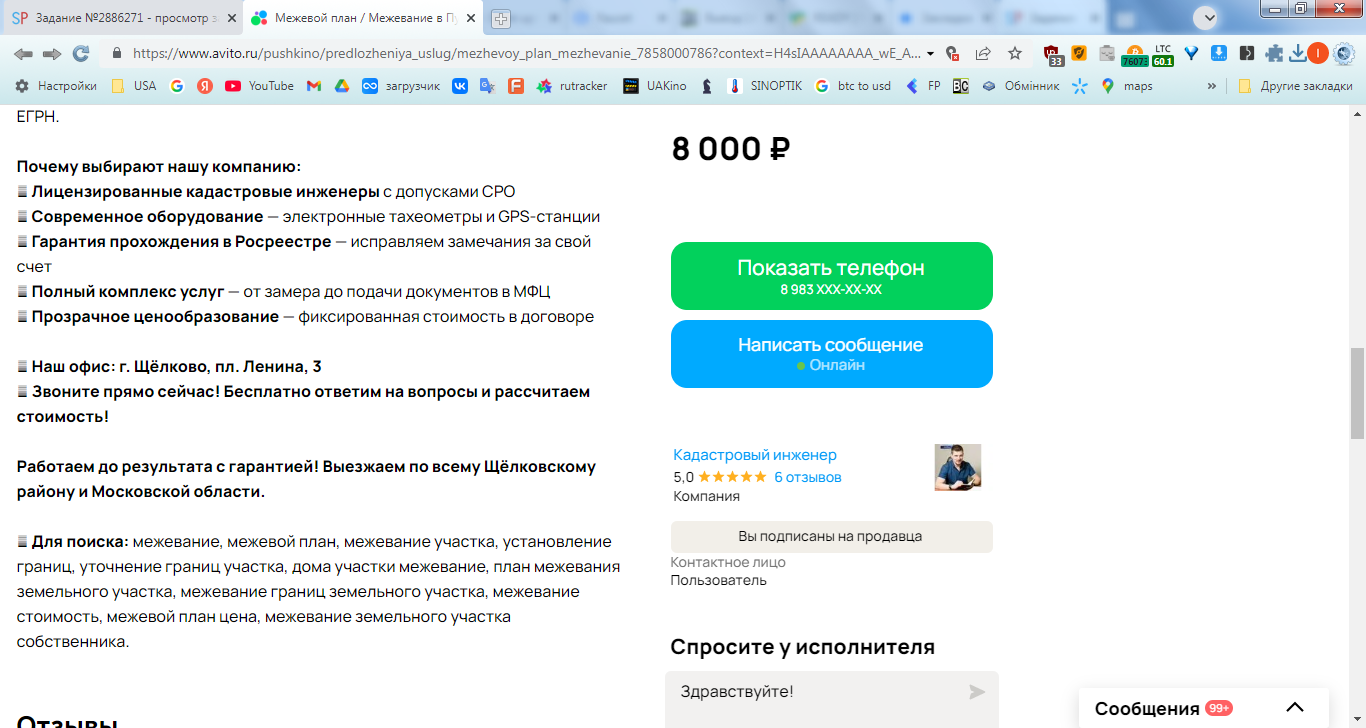The height and width of the screenshot is (728, 1366).
Task: Open blue diamond extension icon
Action: tap(1191, 53)
